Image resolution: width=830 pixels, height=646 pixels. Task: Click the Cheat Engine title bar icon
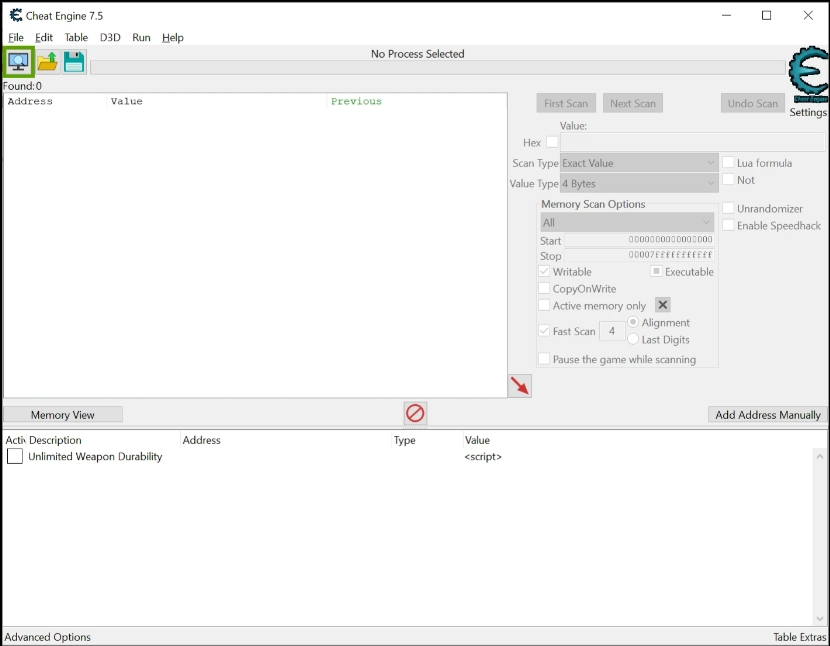coord(16,15)
